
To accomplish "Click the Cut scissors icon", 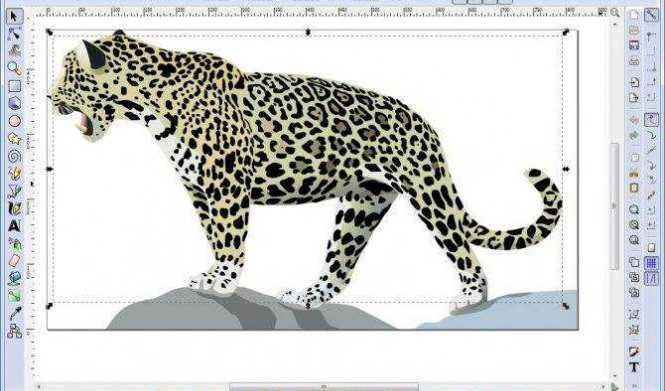I will 634,173.
